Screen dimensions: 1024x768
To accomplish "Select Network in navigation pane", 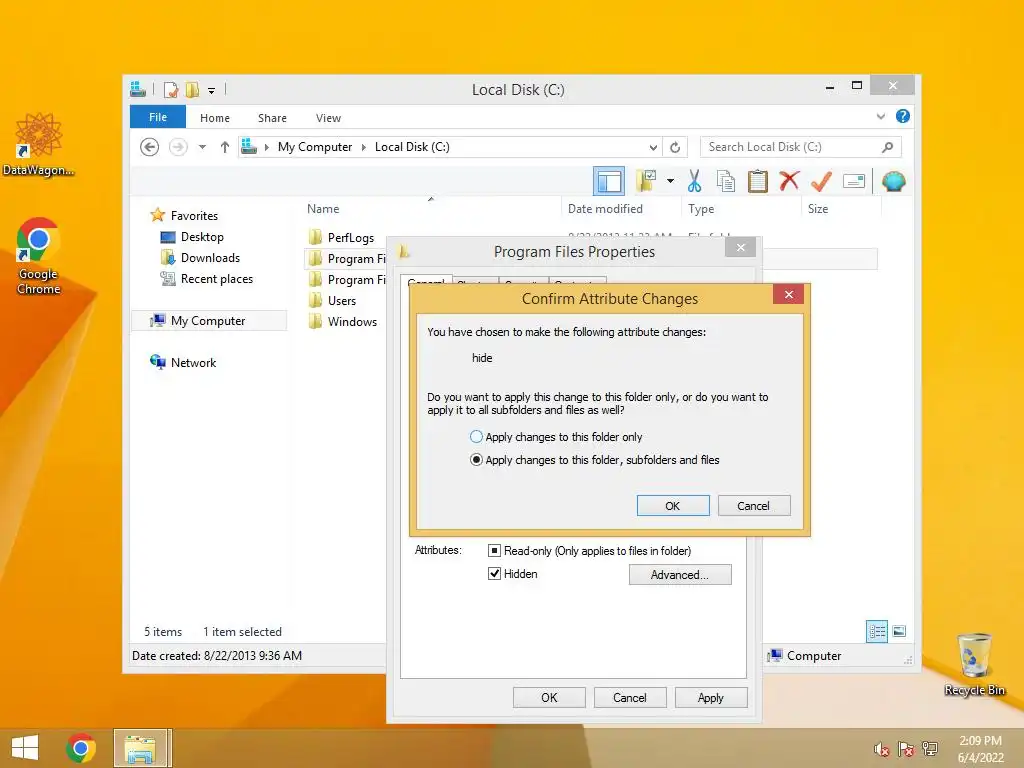I will coord(193,362).
